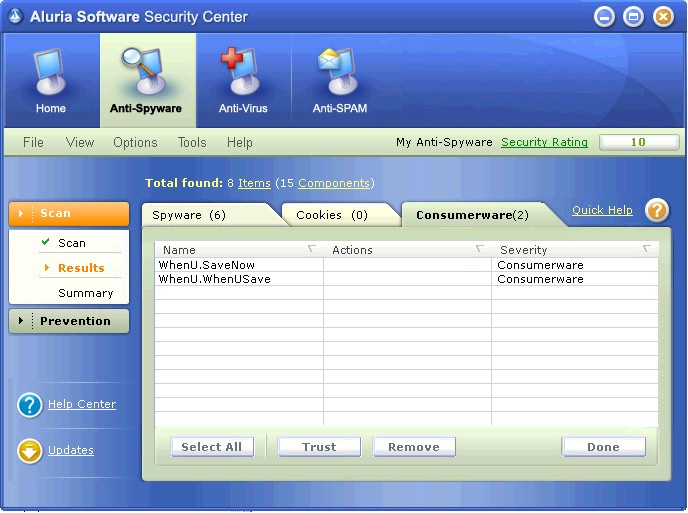Switch to the Spyware (6) tab
Viewport: 688px width, 513px height.
pos(211,215)
